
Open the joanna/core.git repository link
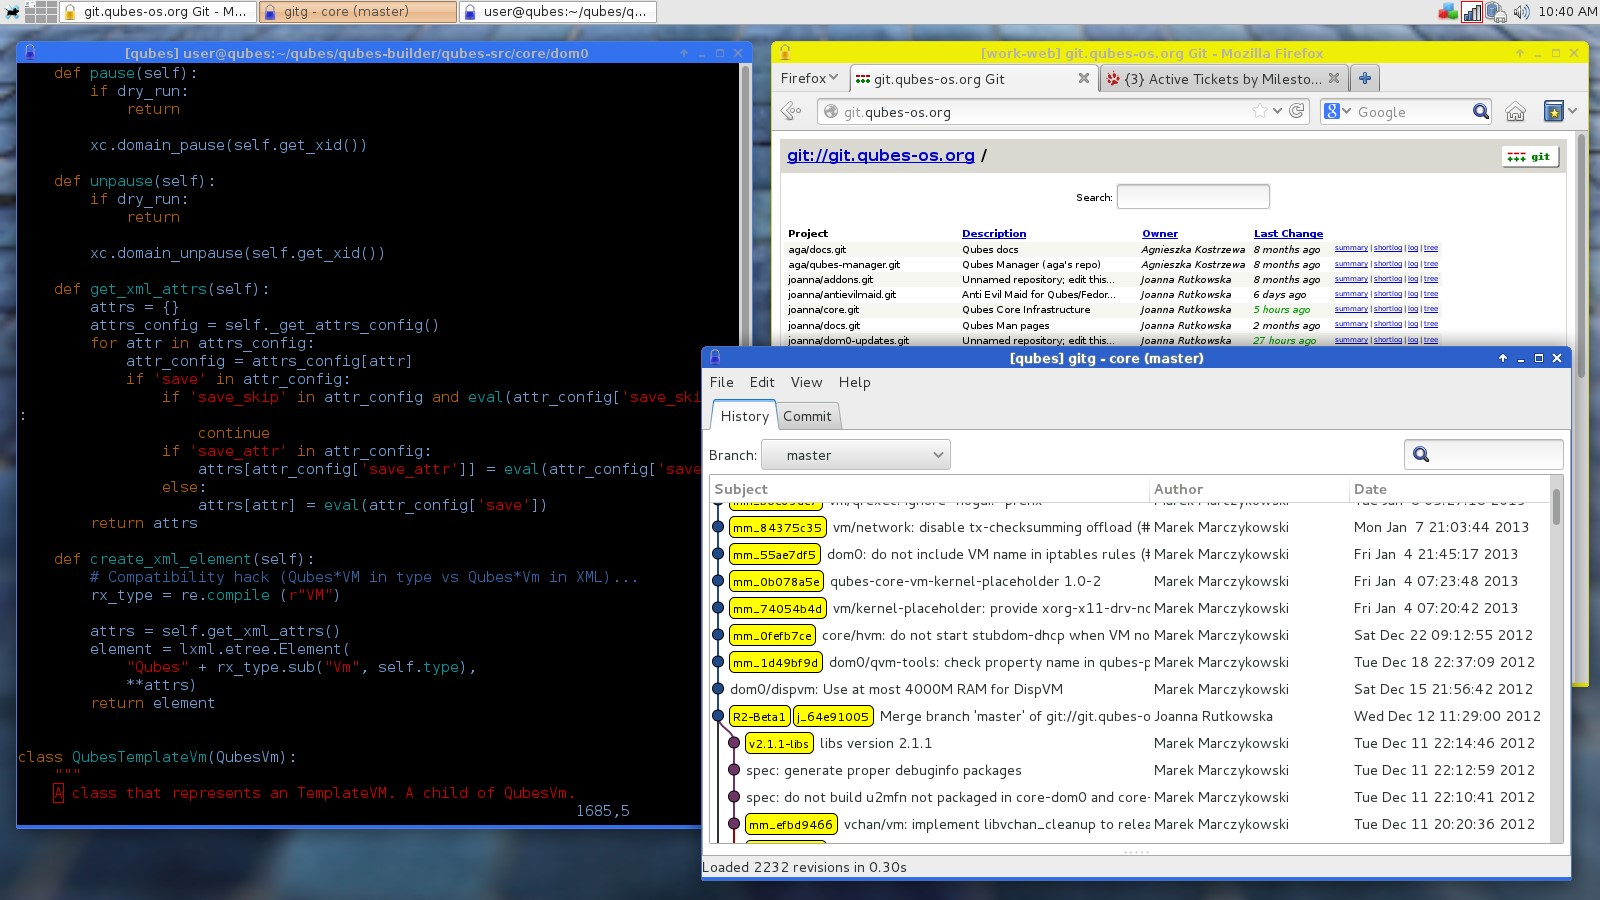[x=823, y=310]
